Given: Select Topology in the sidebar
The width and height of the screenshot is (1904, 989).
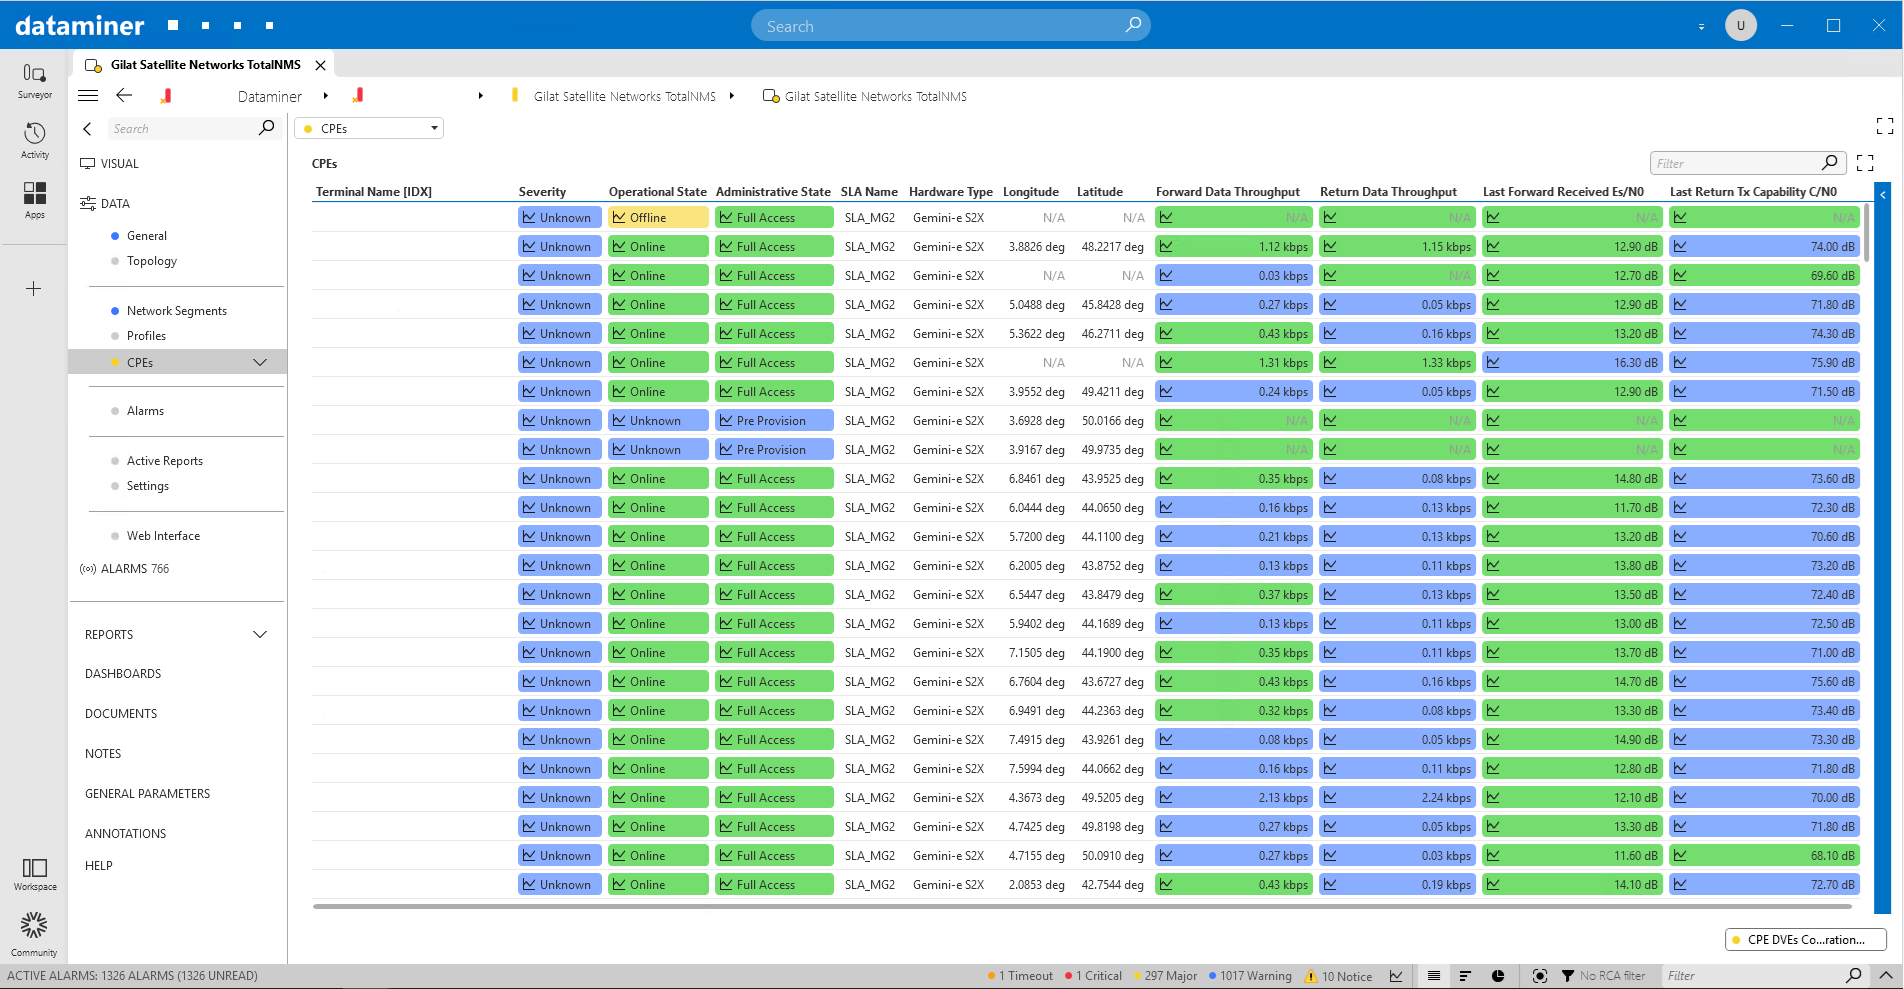Looking at the screenshot, I should (x=152, y=261).
